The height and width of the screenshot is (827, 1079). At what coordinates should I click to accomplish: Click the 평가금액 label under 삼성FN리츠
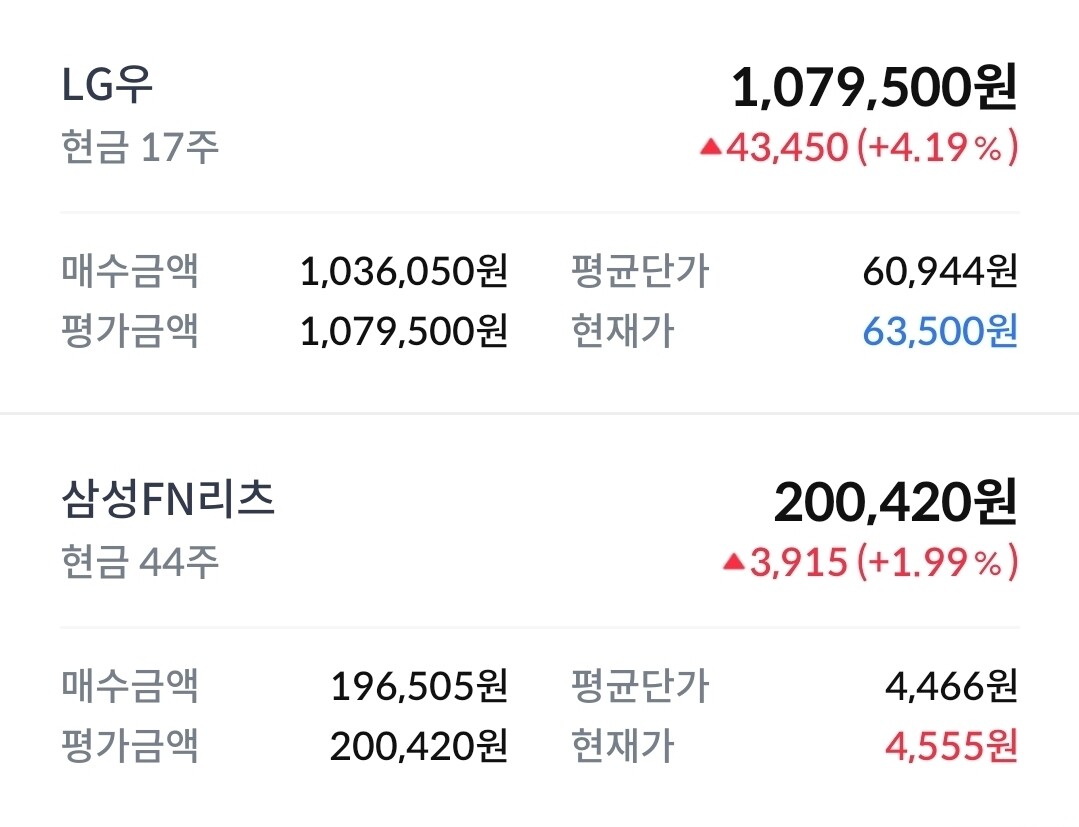click(x=130, y=745)
